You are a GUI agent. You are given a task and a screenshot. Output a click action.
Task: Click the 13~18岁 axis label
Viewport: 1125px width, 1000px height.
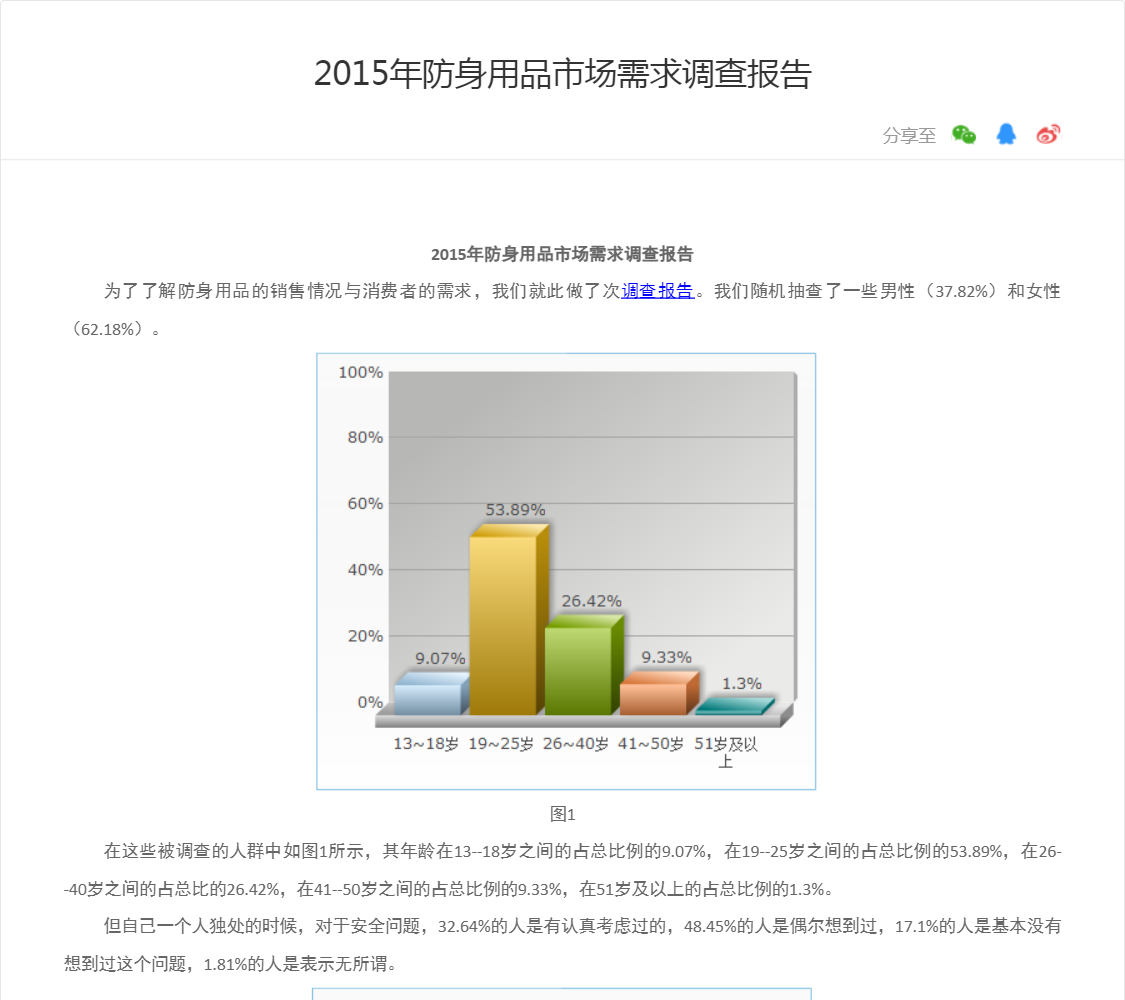425,744
